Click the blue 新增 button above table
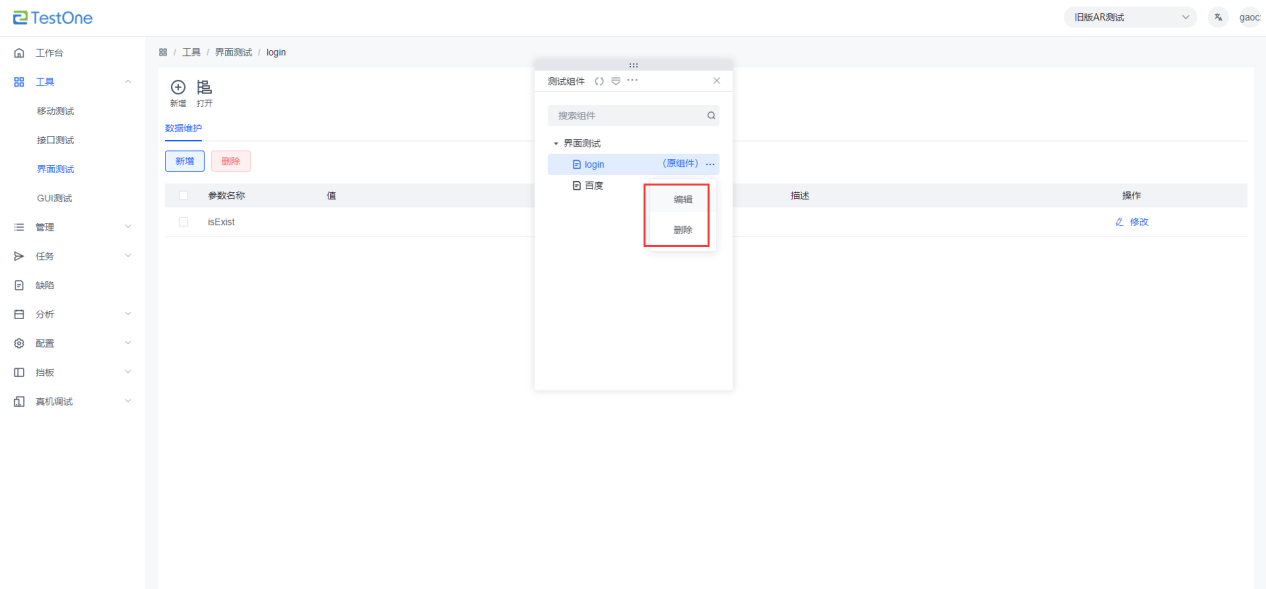This screenshot has width=1266, height=589. tap(185, 161)
